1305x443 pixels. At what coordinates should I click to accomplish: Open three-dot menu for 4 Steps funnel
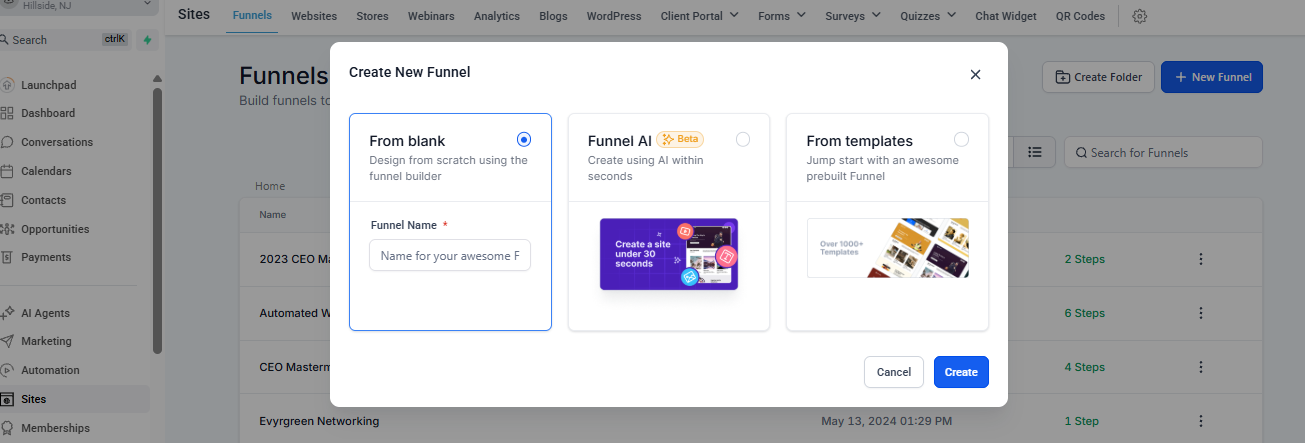[x=1201, y=367]
